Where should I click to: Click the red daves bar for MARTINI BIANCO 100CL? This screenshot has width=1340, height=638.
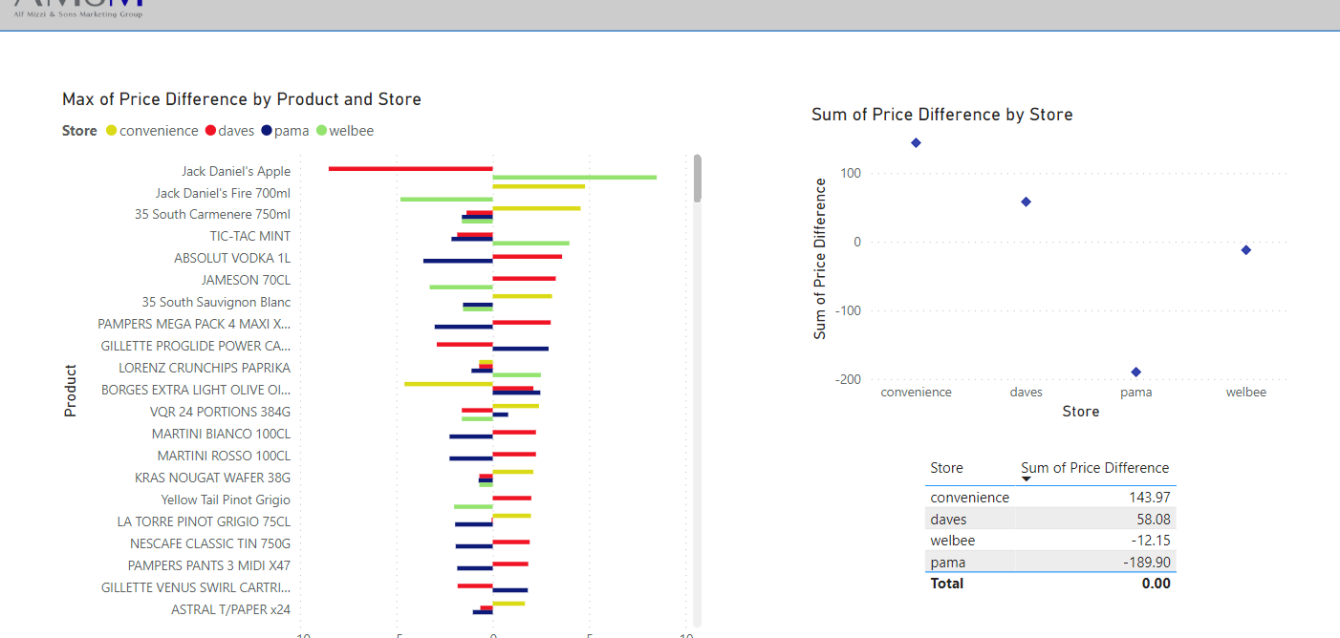coord(514,432)
